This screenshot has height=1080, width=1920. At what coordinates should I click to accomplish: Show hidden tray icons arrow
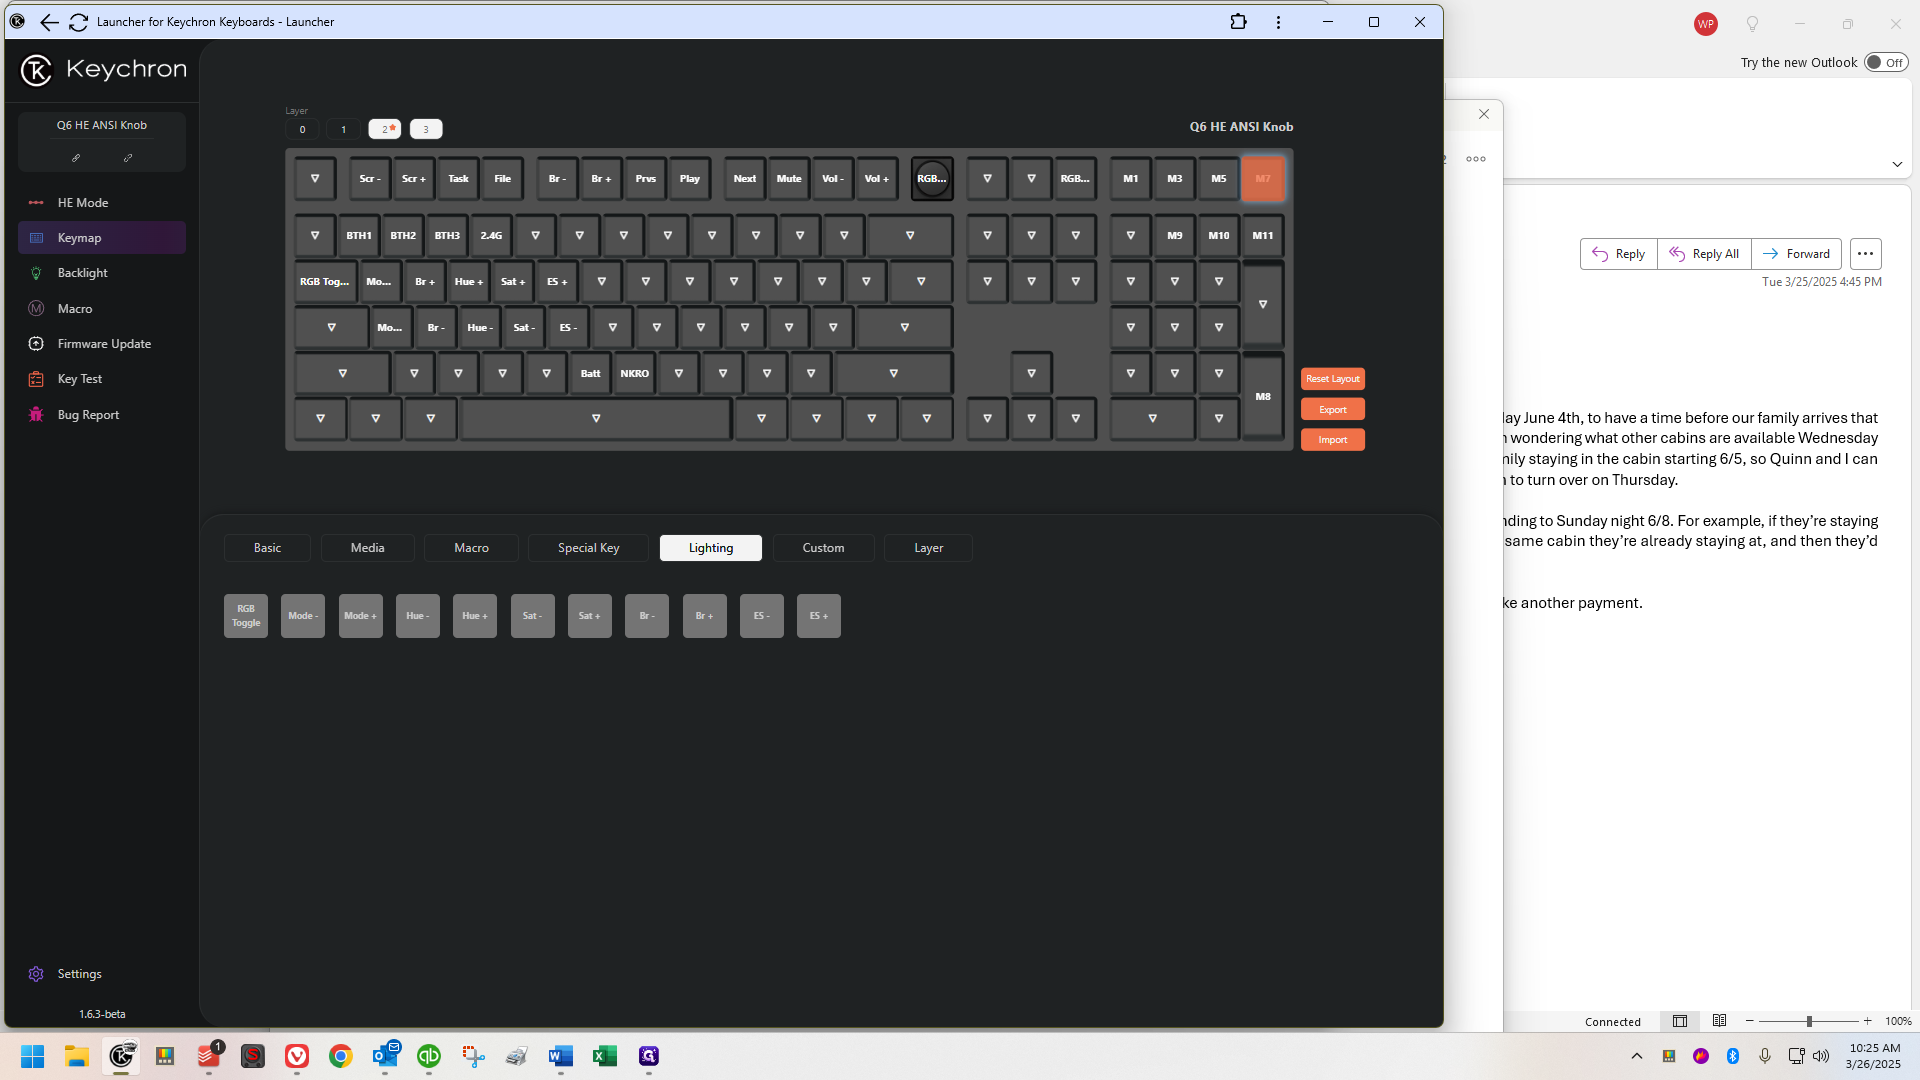1637,1056
